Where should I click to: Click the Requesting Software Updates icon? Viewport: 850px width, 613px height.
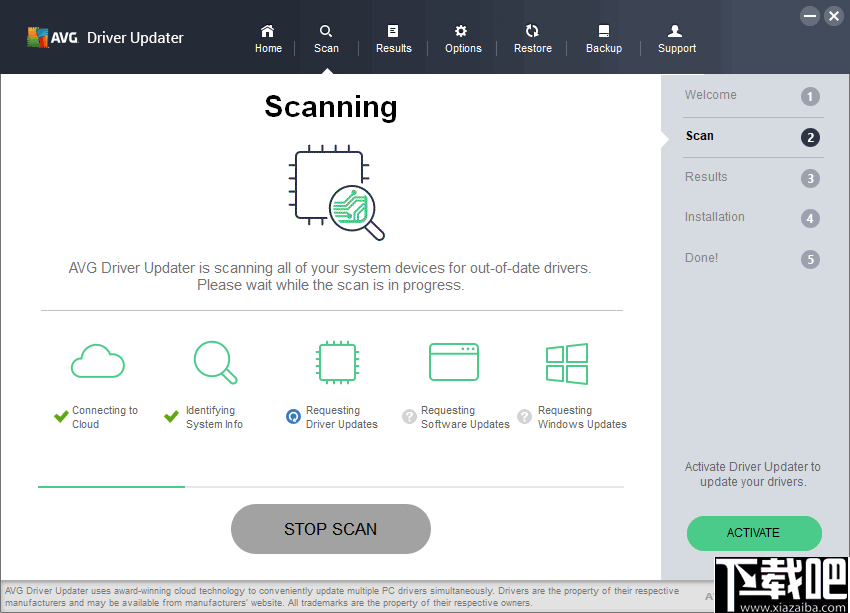pyautogui.click(x=454, y=362)
